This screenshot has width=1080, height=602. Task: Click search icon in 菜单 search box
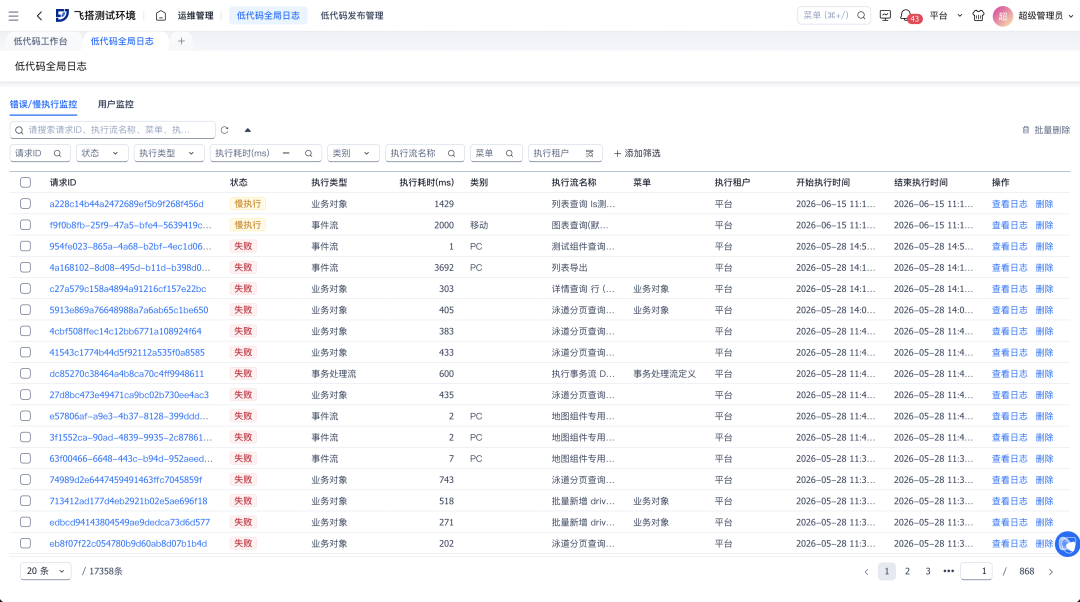pyautogui.click(x=861, y=15)
